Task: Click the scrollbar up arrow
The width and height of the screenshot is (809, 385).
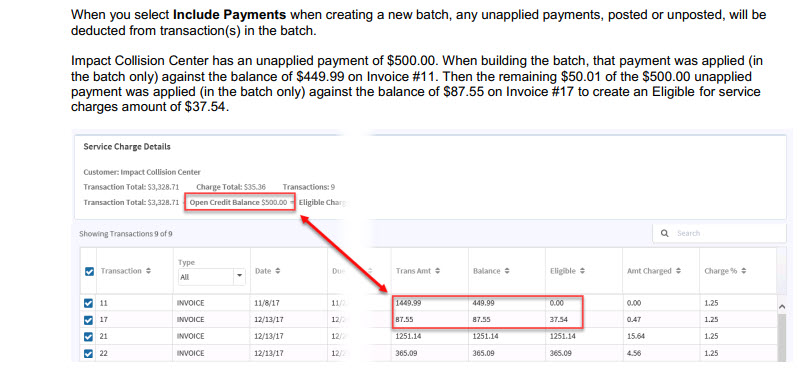Action: click(x=781, y=307)
